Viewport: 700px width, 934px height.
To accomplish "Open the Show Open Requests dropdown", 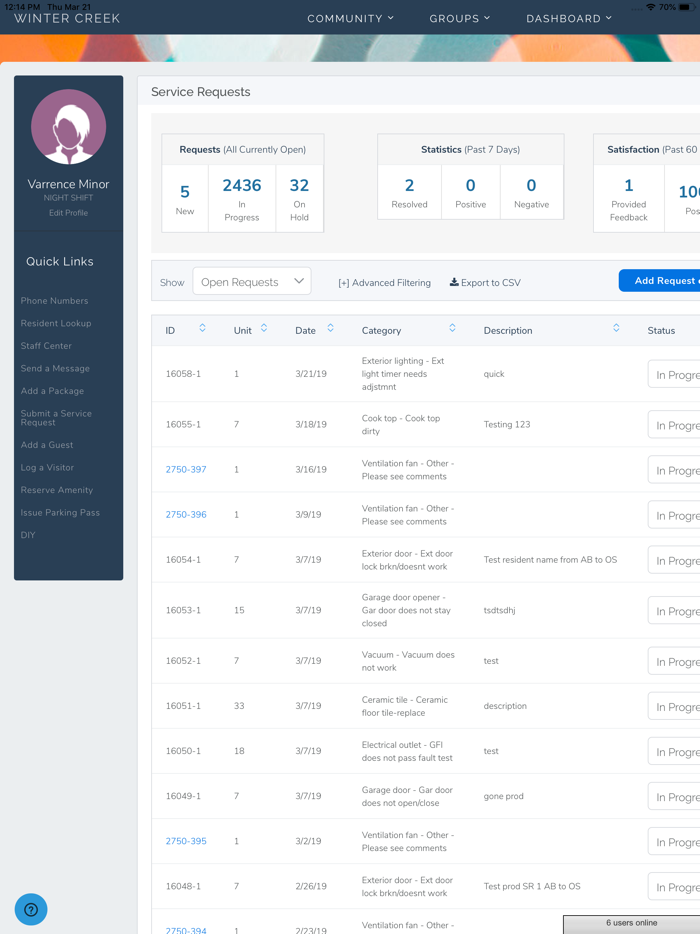I will click(x=251, y=282).
